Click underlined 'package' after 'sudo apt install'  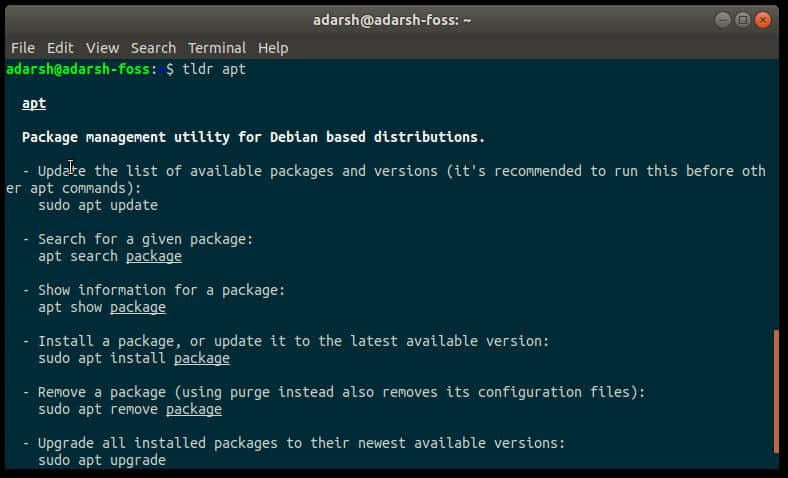[202, 358]
